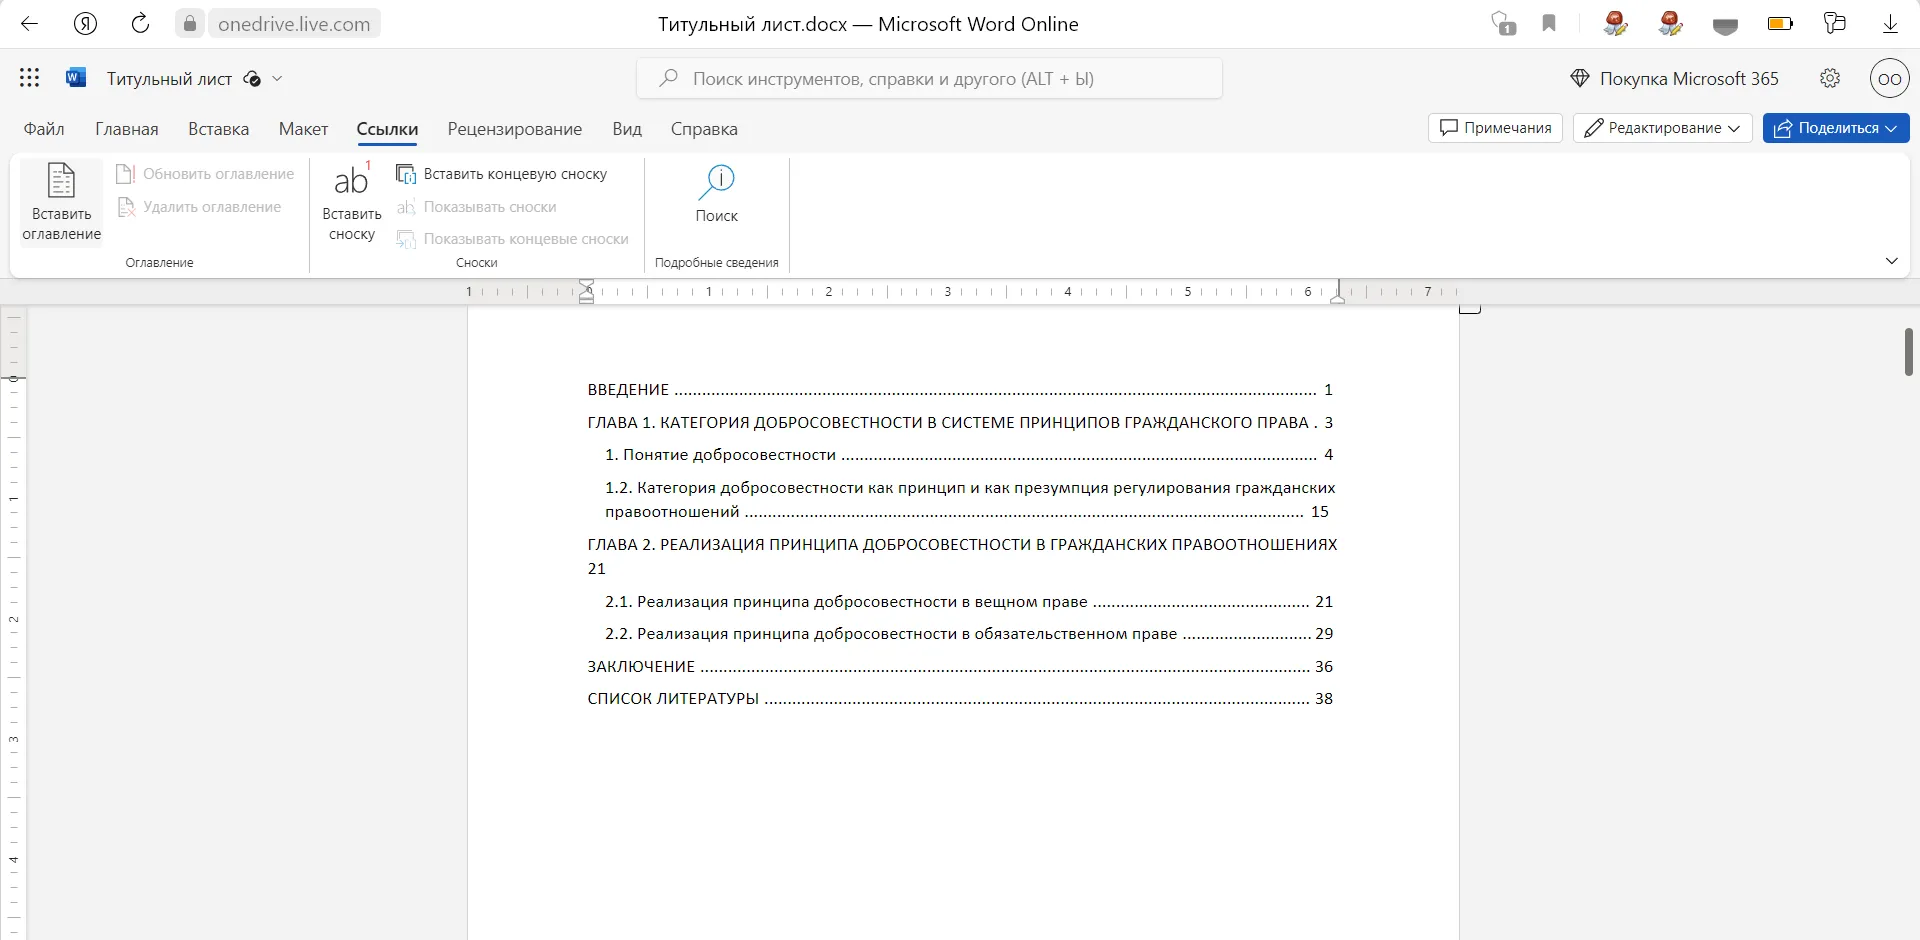
Task: Reload the page with the refresh icon
Action: [x=141, y=24]
